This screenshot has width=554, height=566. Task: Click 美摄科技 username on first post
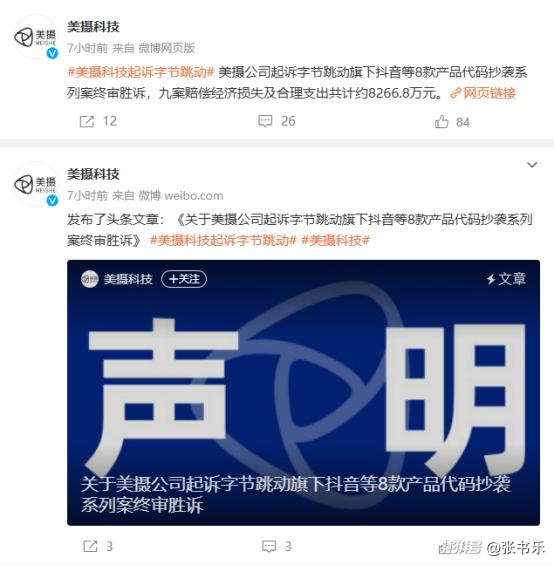click(x=93, y=27)
